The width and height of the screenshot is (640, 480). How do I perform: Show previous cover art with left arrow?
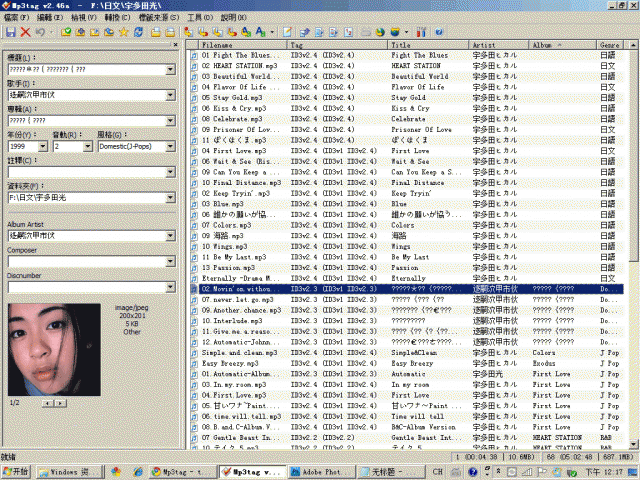pyautogui.click(x=48, y=403)
